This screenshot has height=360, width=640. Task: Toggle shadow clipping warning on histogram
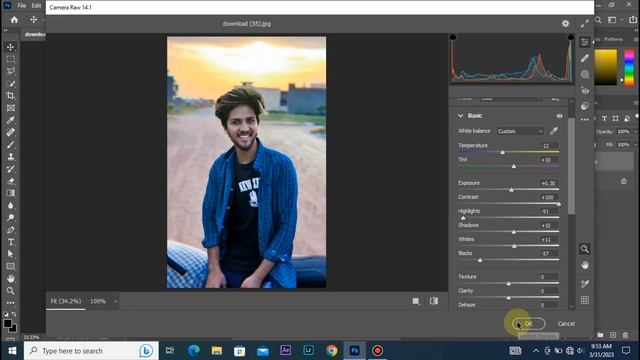453,37
